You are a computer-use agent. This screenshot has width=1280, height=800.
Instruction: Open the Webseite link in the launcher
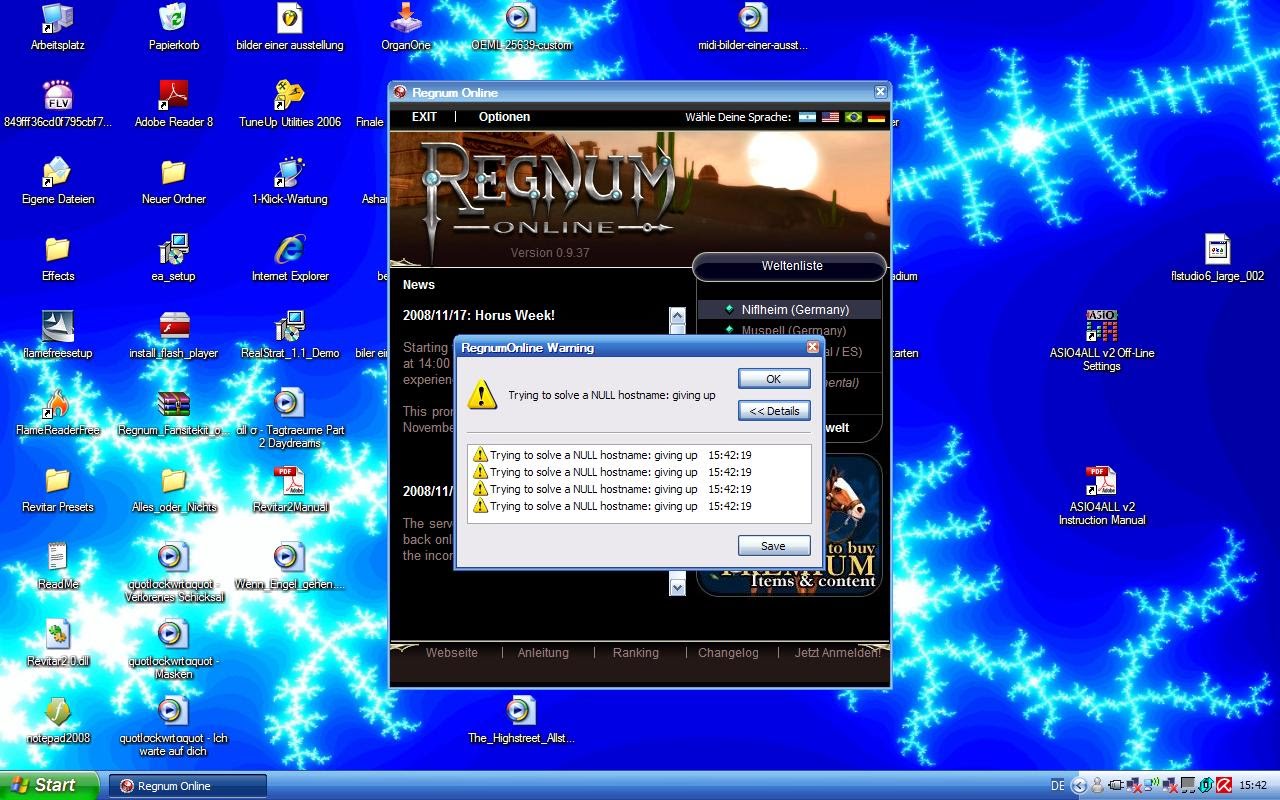pos(452,653)
